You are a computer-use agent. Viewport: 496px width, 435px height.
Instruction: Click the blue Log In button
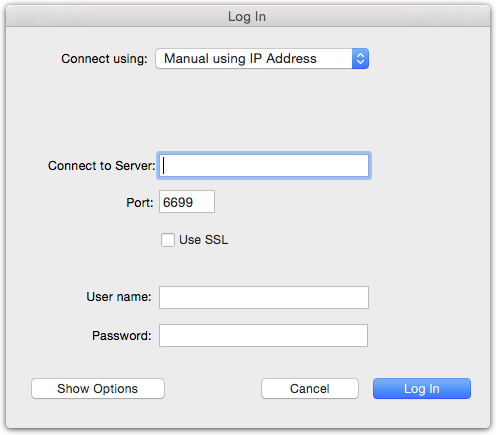coord(422,389)
